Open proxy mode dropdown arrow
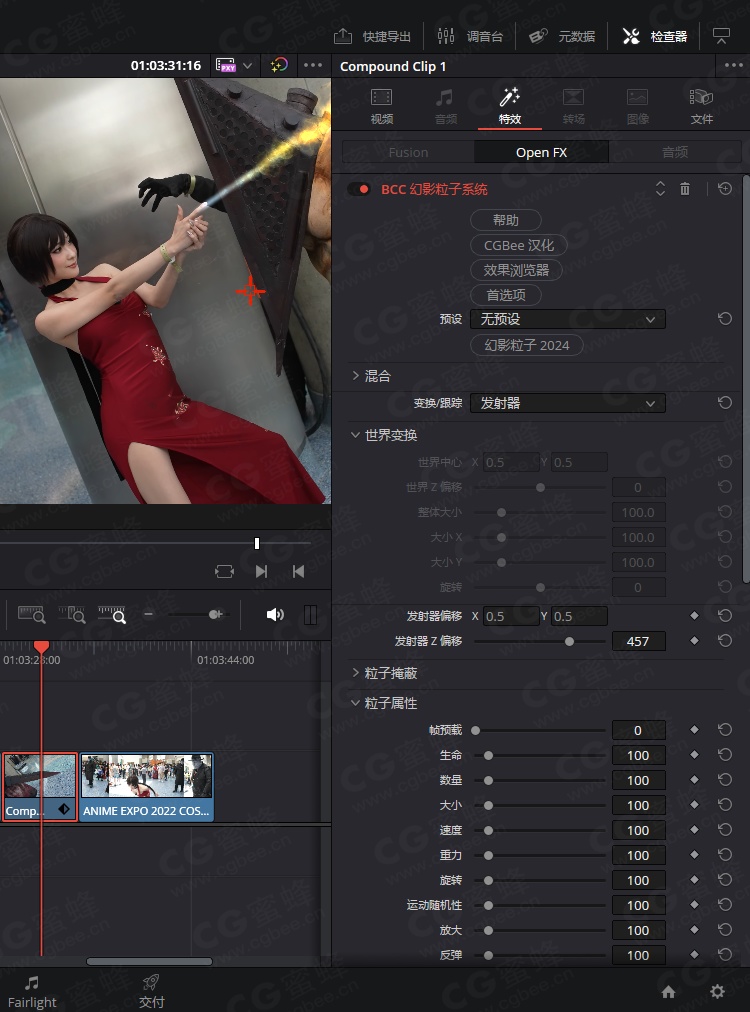Viewport: 750px width, 1012px height. (248, 66)
